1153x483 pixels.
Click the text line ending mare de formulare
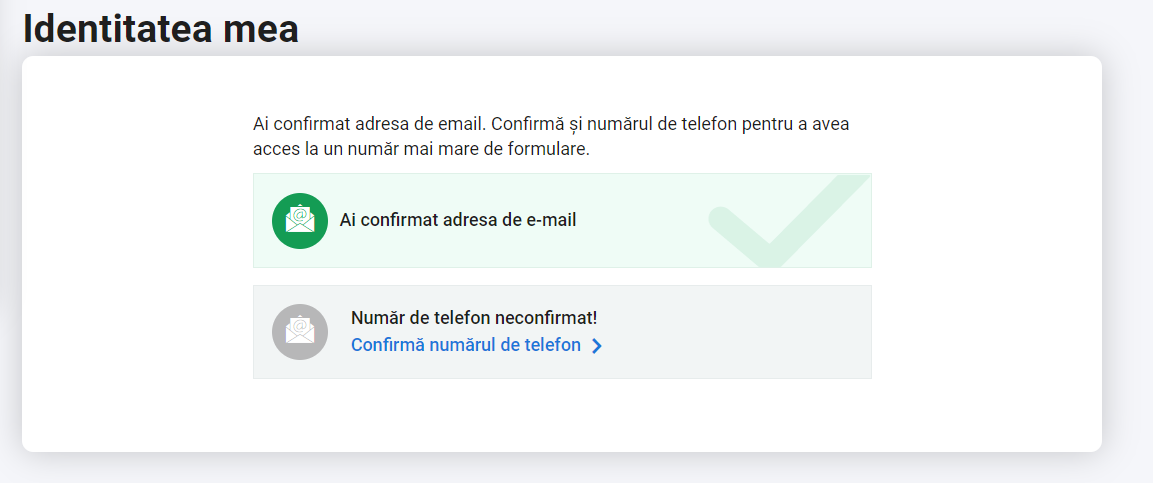pos(421,149)
